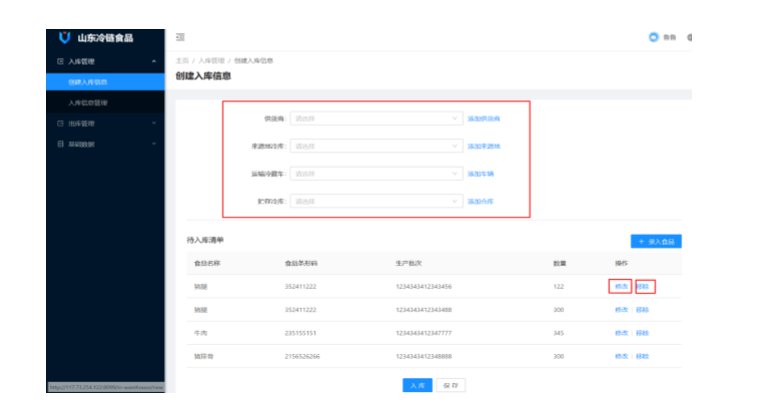Click the 出库管理 menu icon in sidebar

(60, 124)
